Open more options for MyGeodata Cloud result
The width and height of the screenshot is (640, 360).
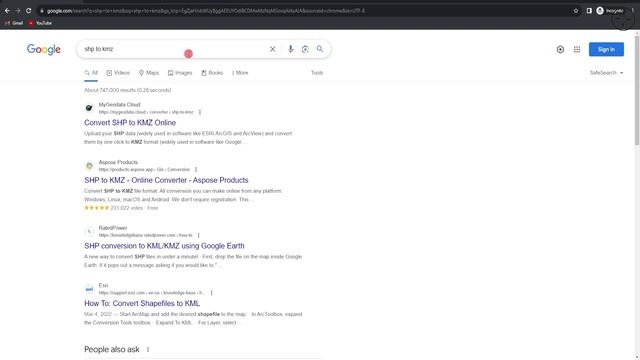200,112
